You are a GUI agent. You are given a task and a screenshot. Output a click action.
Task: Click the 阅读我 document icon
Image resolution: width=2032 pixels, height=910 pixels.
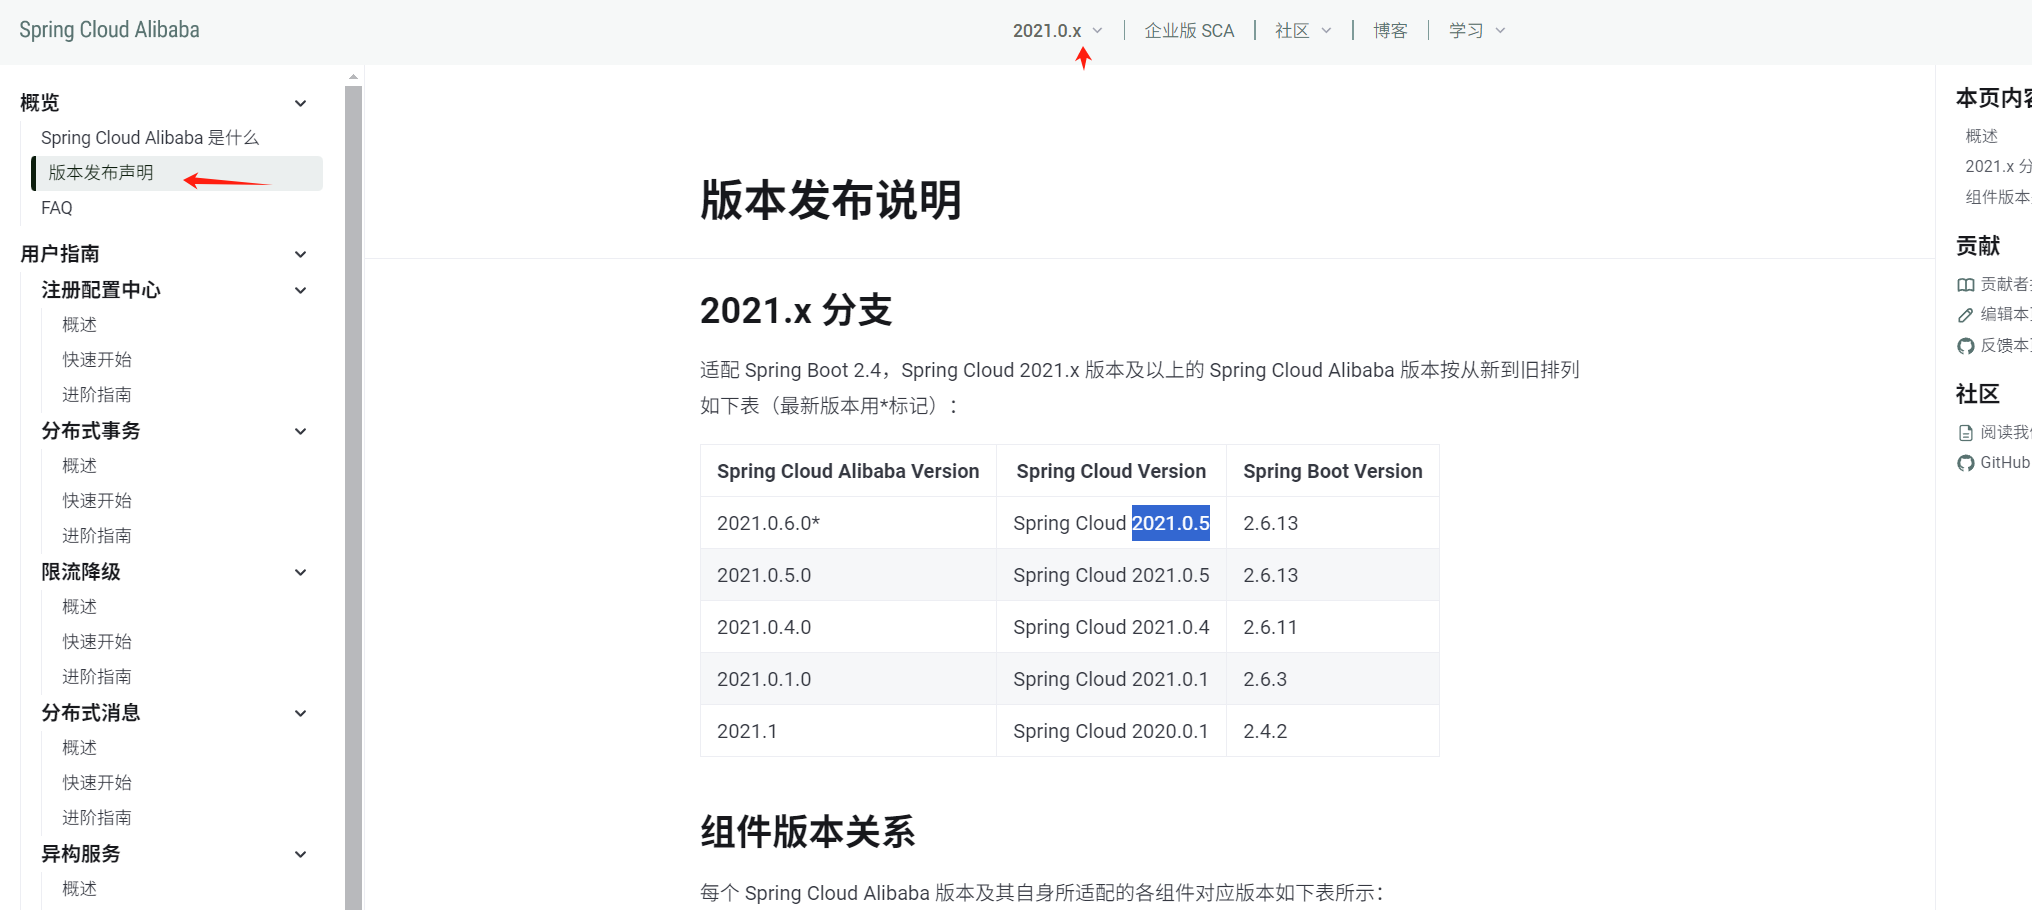pos(1966,433)
